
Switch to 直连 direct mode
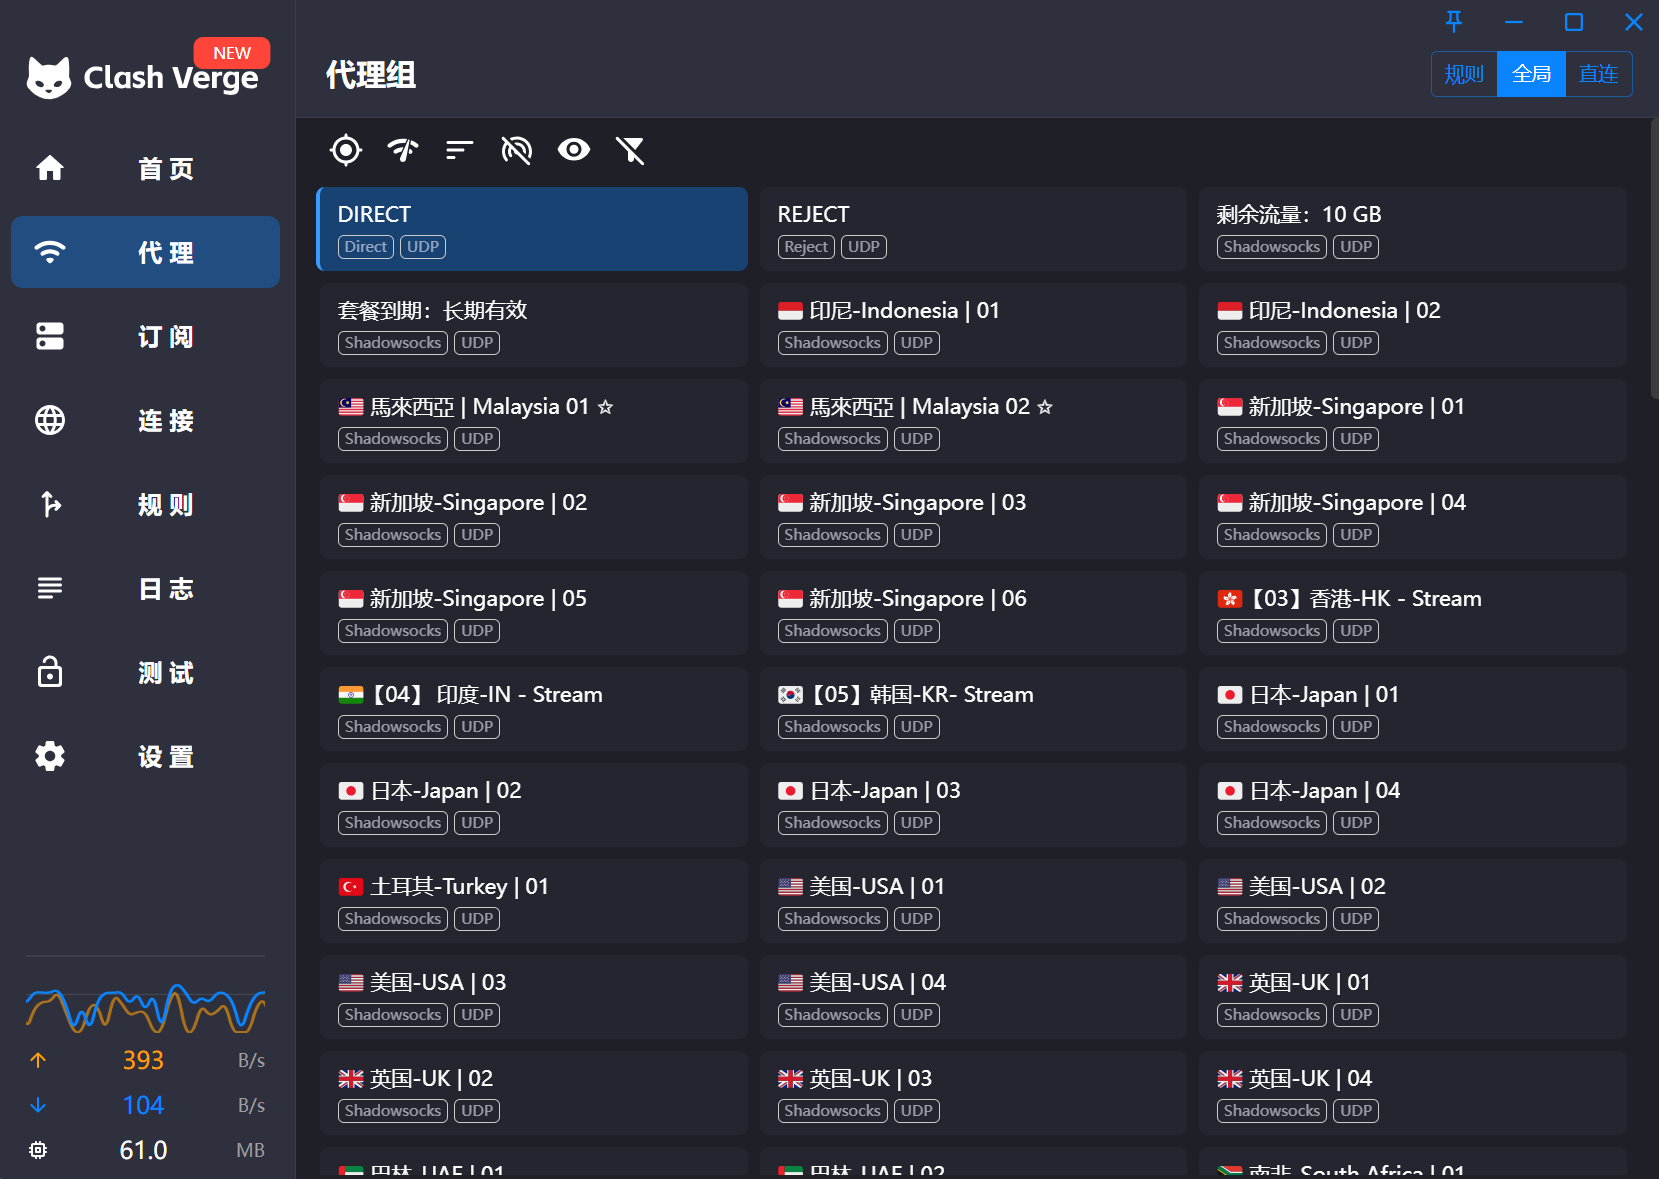tap(1598, 74)
